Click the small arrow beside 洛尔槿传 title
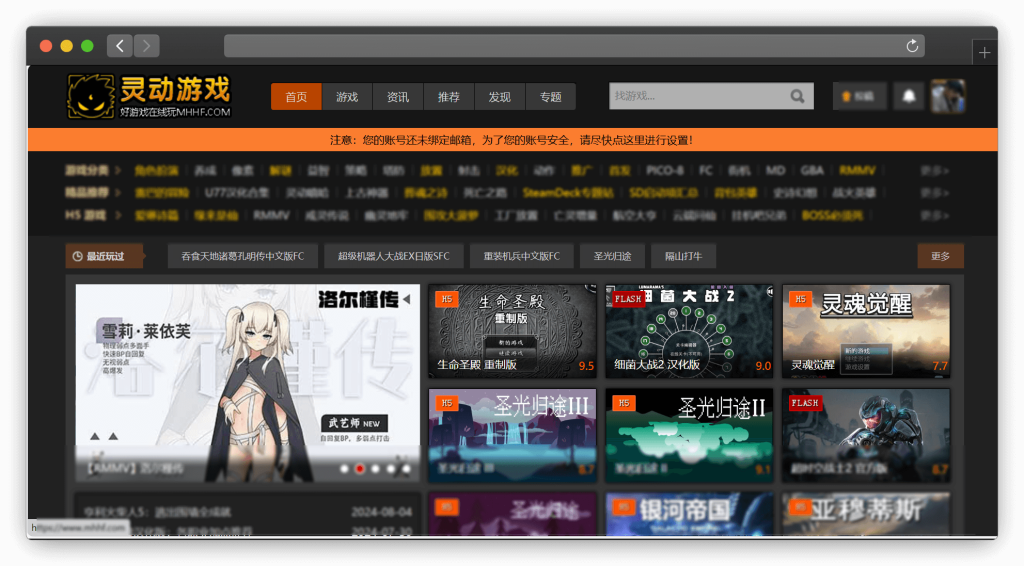 407,299
